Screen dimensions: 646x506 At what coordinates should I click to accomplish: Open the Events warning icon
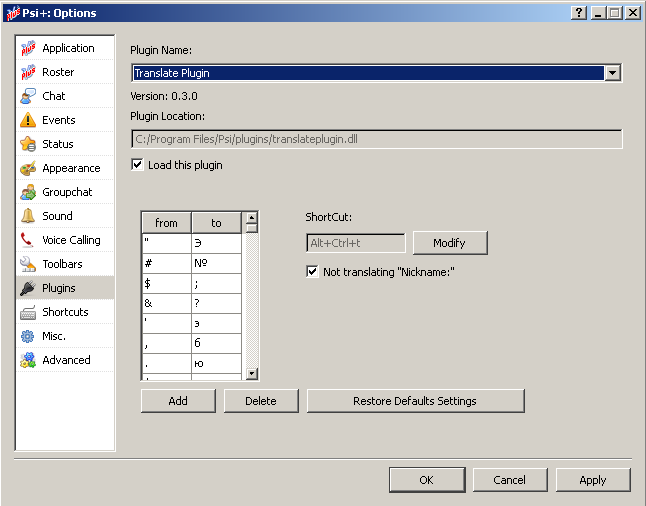(x=28, y=120)
